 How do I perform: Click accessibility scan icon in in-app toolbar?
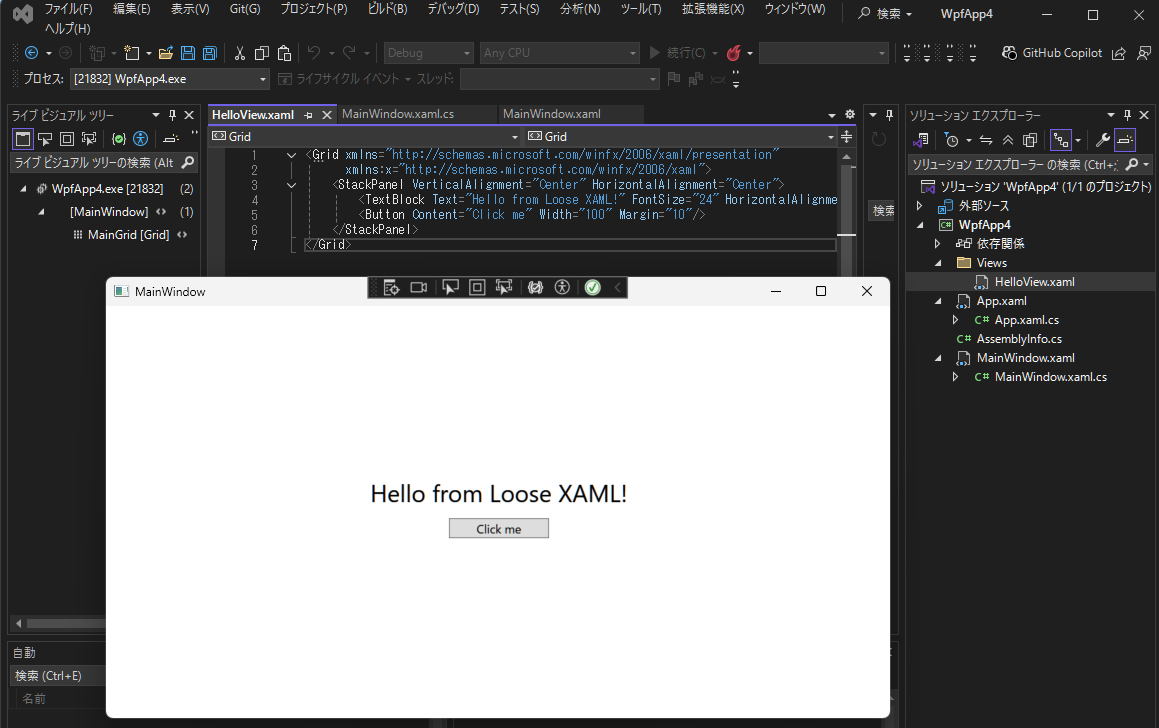pyautogui.click(x=562, y=288)
